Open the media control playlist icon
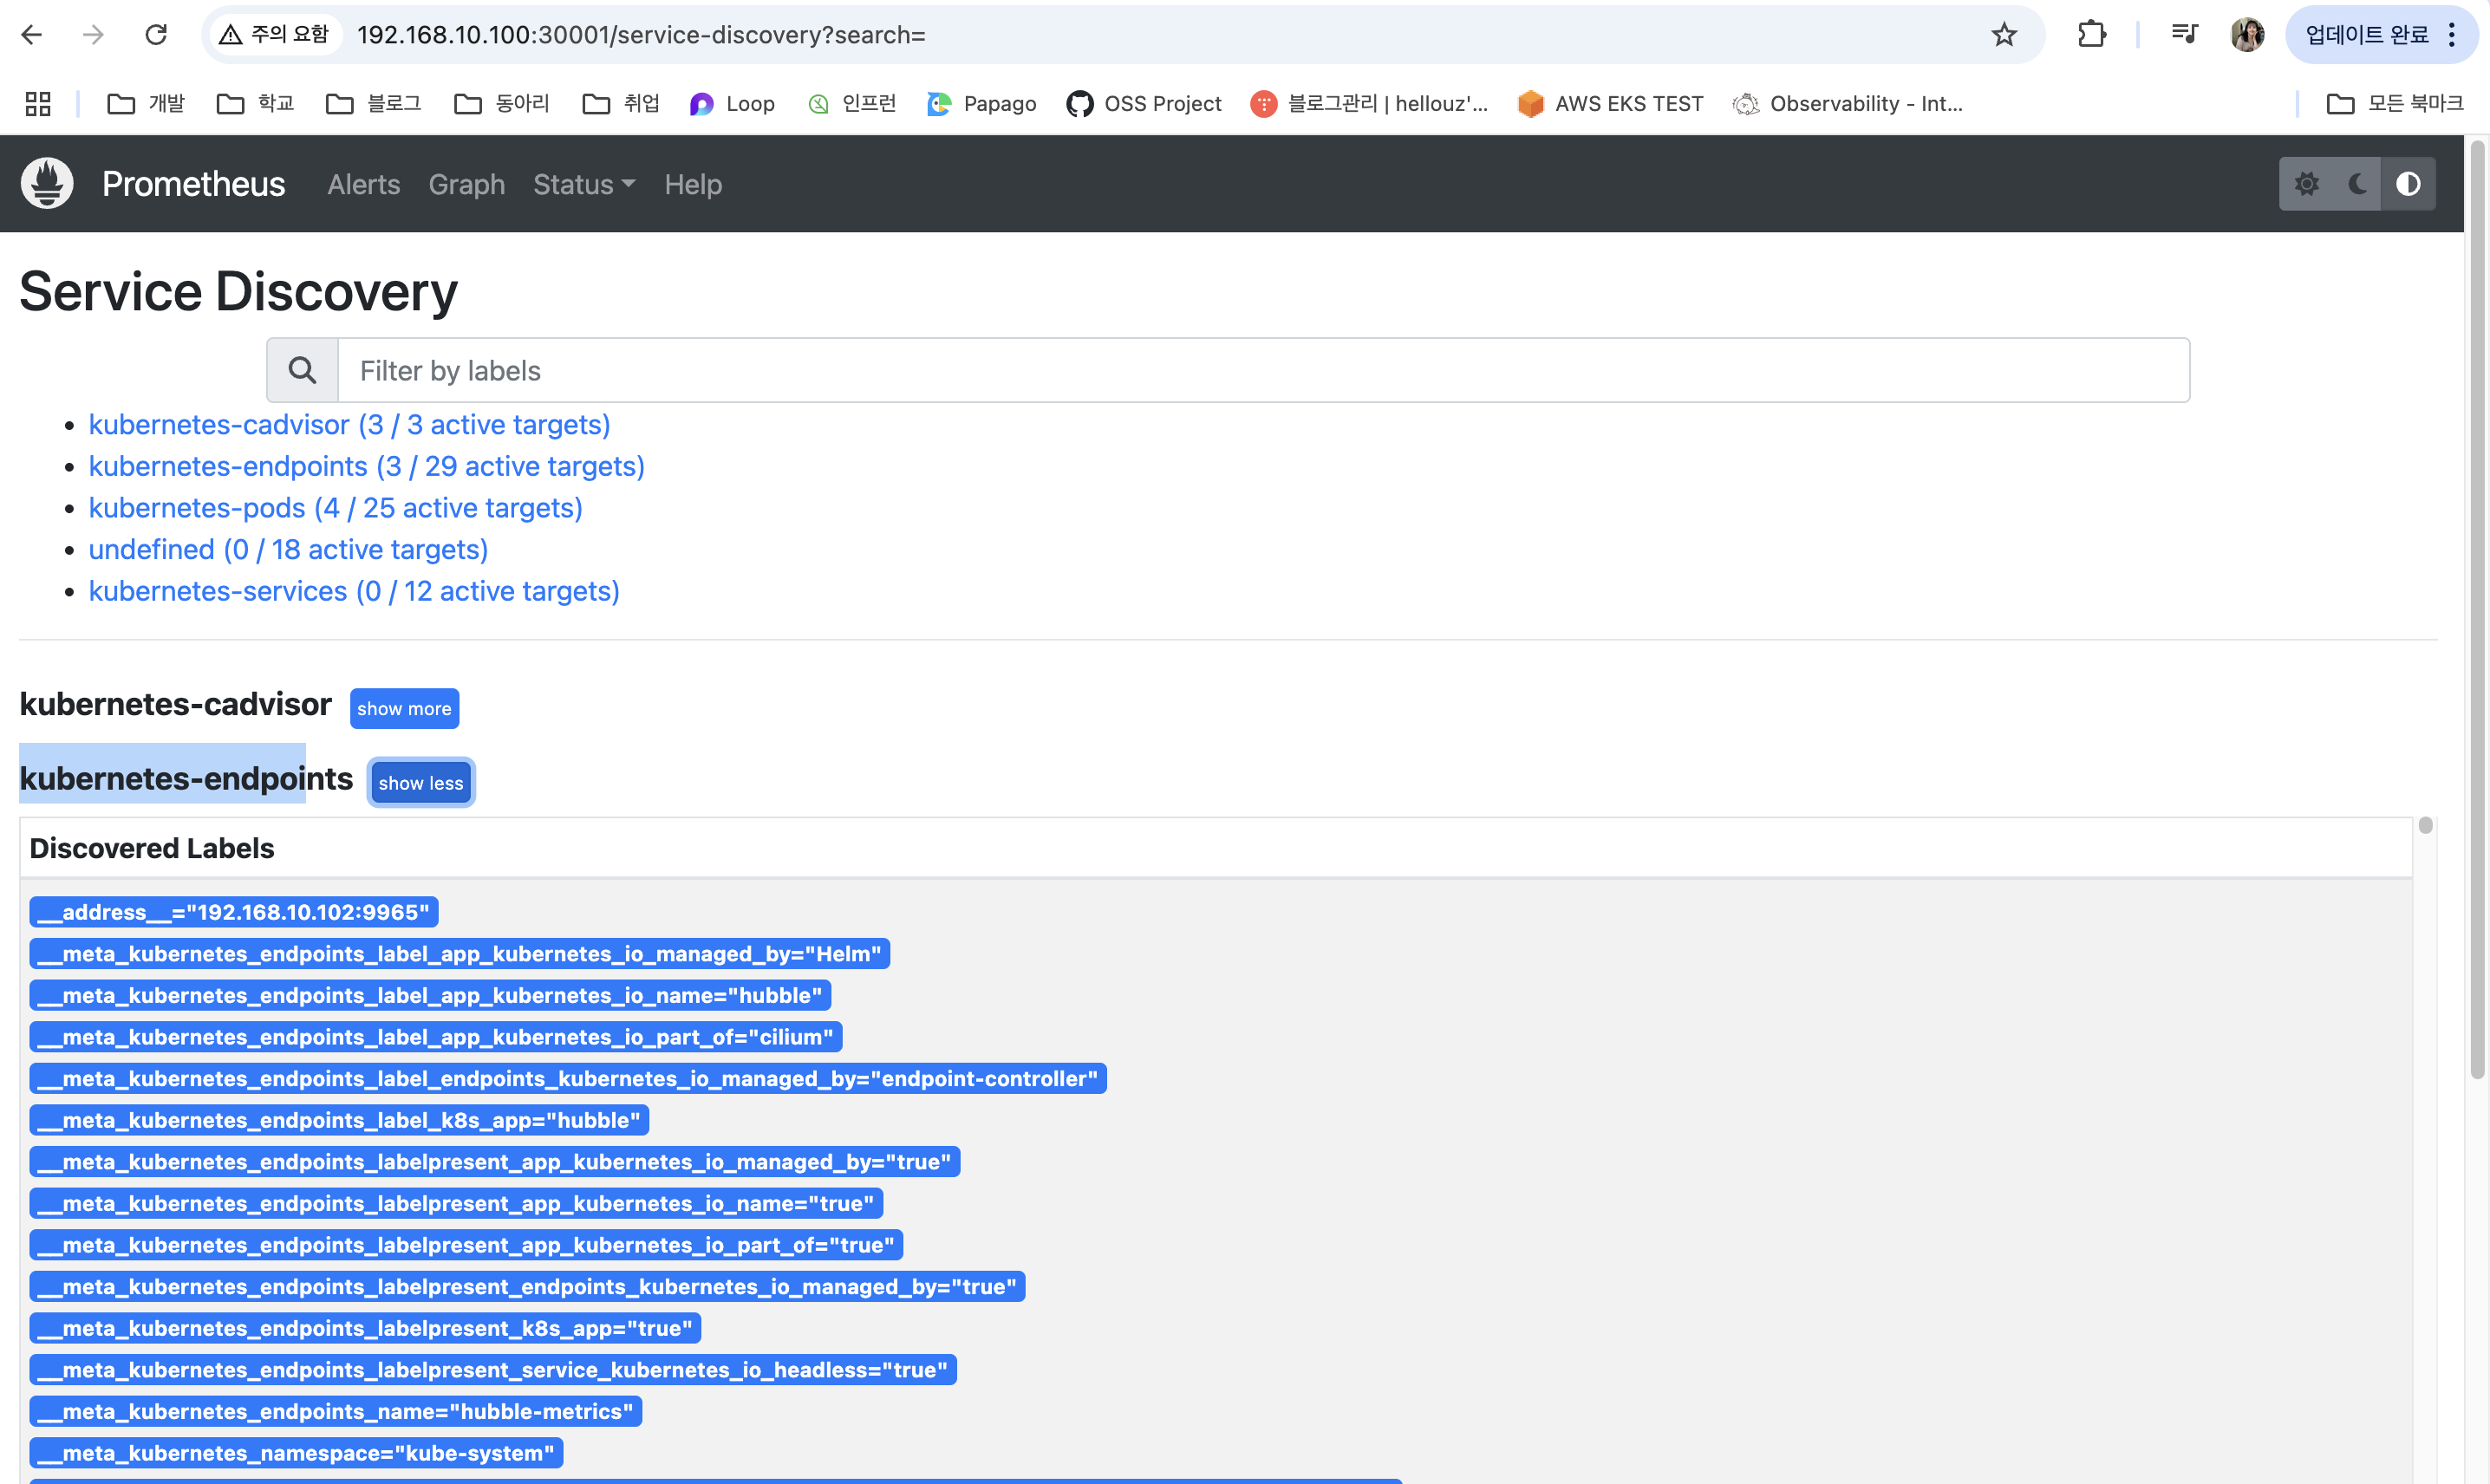This screenshot has width=2490, height=1484. point(2184,35)
